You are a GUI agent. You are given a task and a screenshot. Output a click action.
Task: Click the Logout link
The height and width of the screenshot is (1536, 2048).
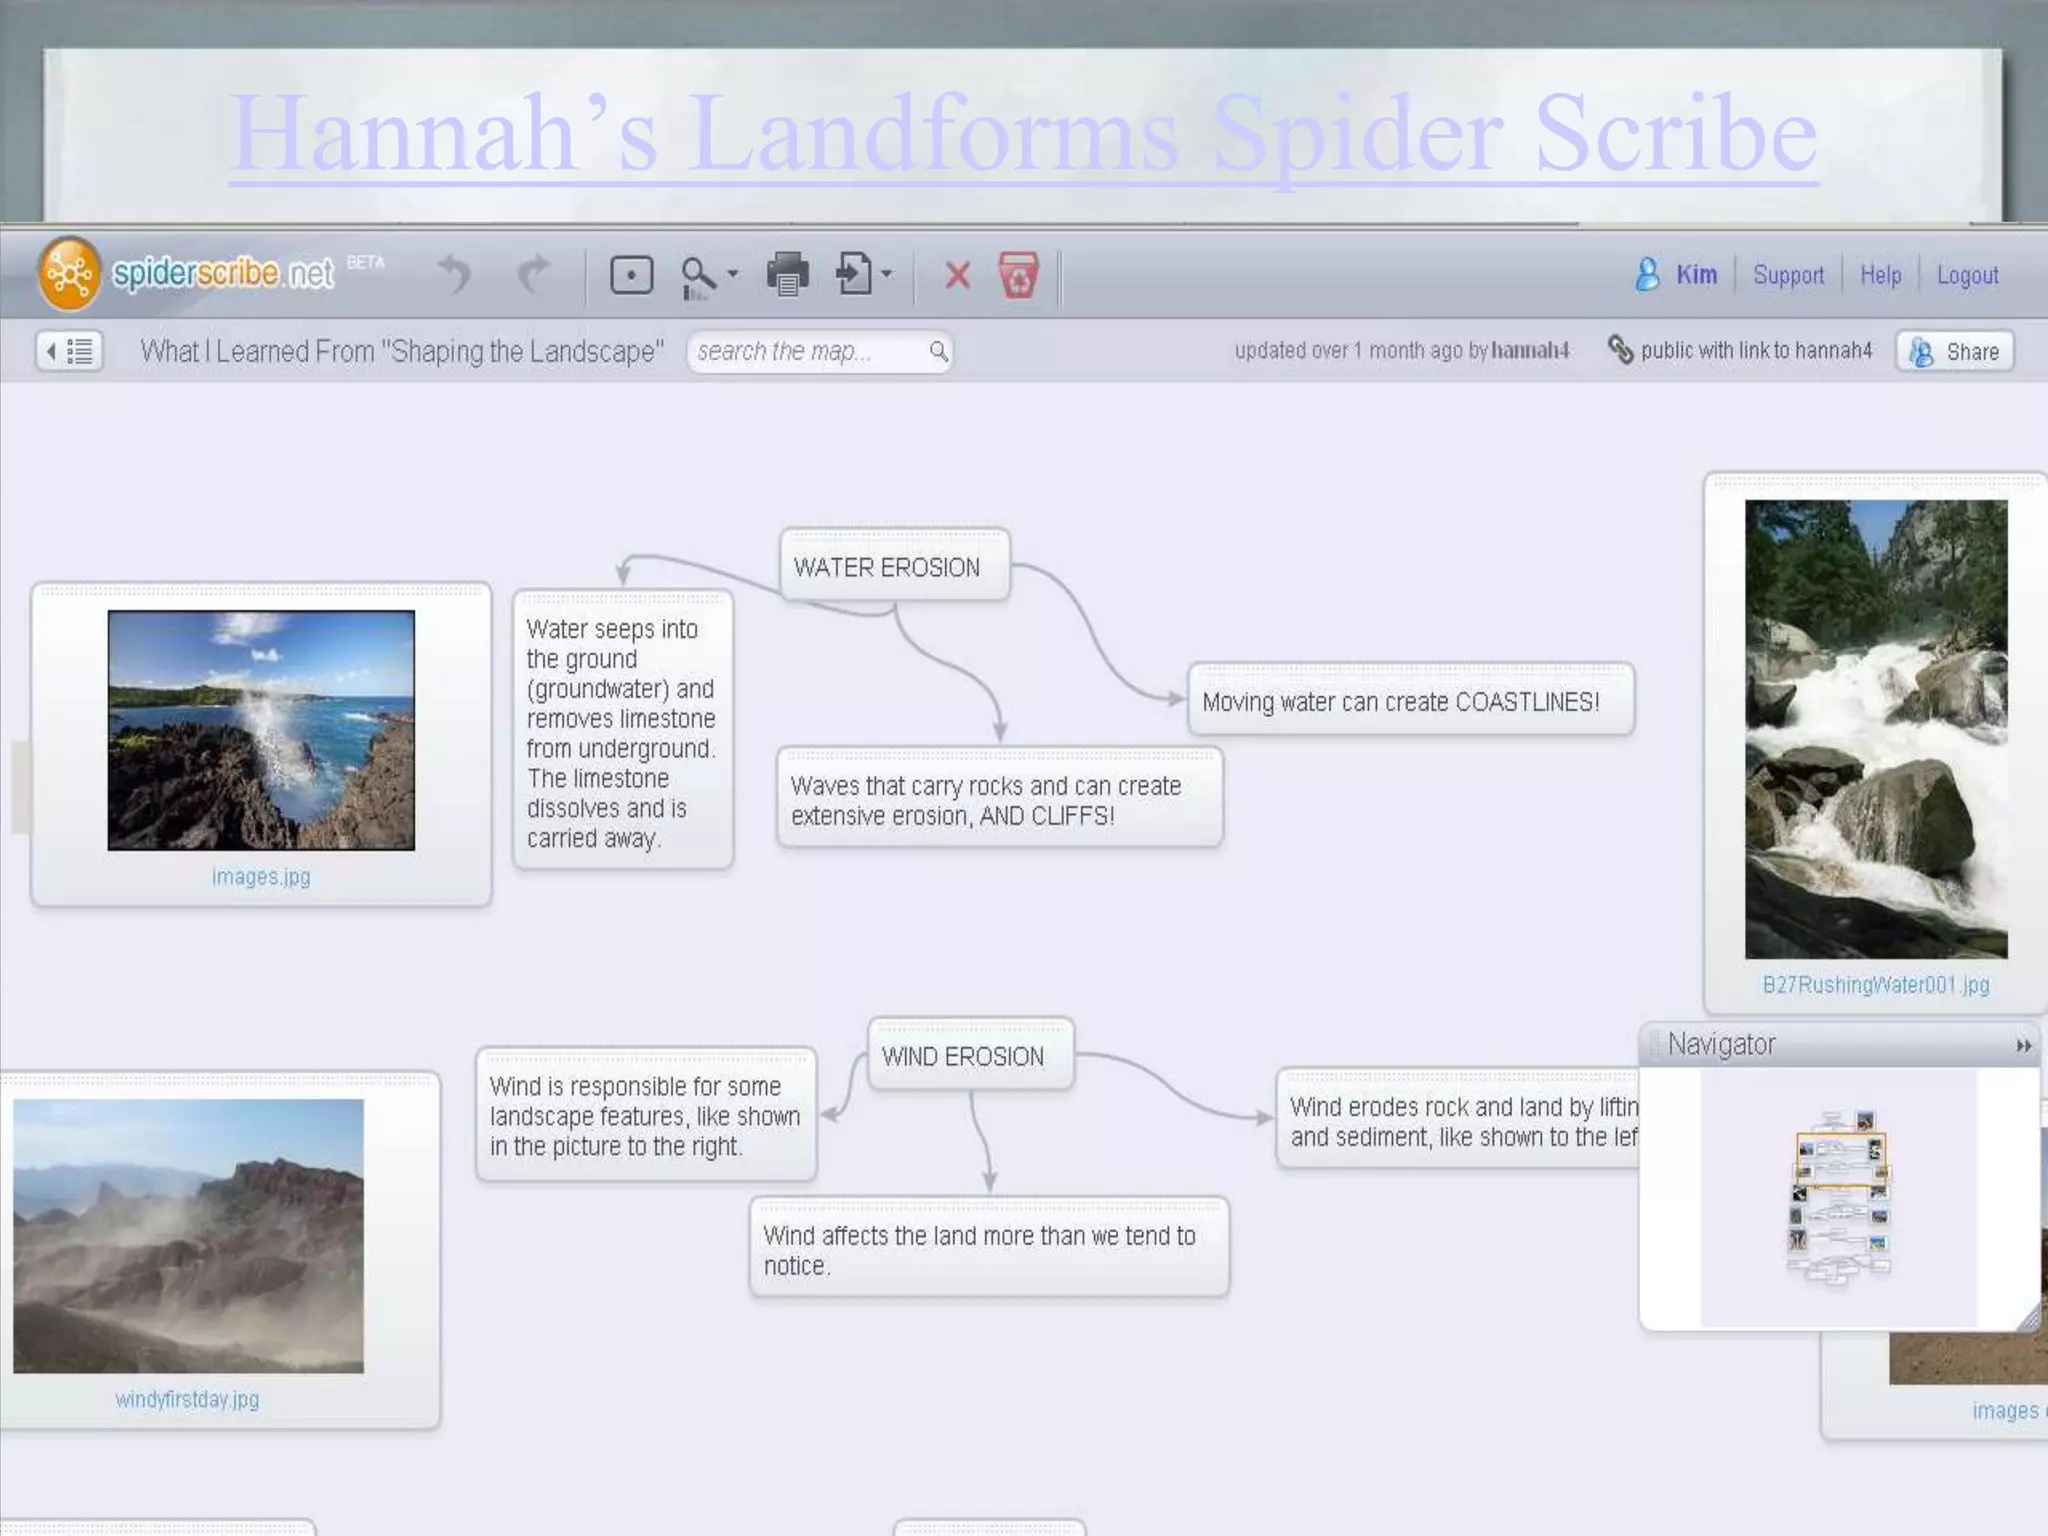[x=1967, y=276]
